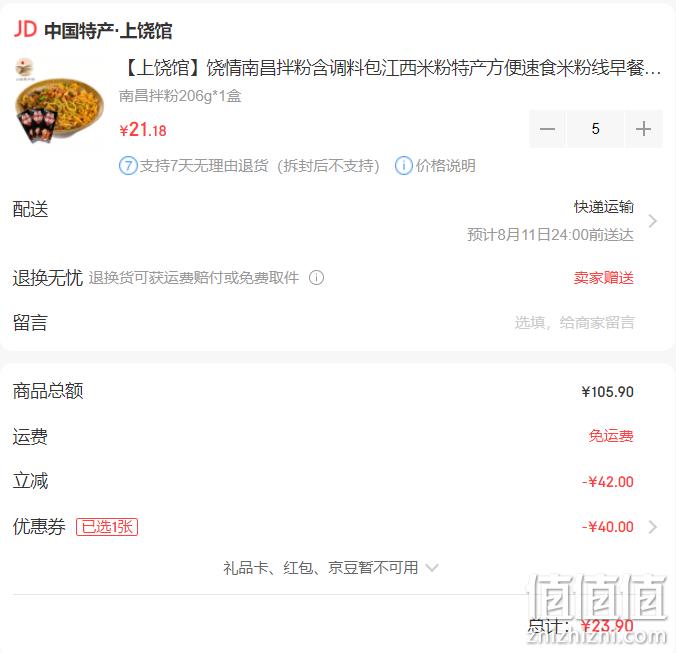Image resolution: width=676 pixels, height=653 pixels.
Task: Expand 礼品卡、红包、京豆暂不可用 dropdown arrow
Action: (x=432, y=568)
